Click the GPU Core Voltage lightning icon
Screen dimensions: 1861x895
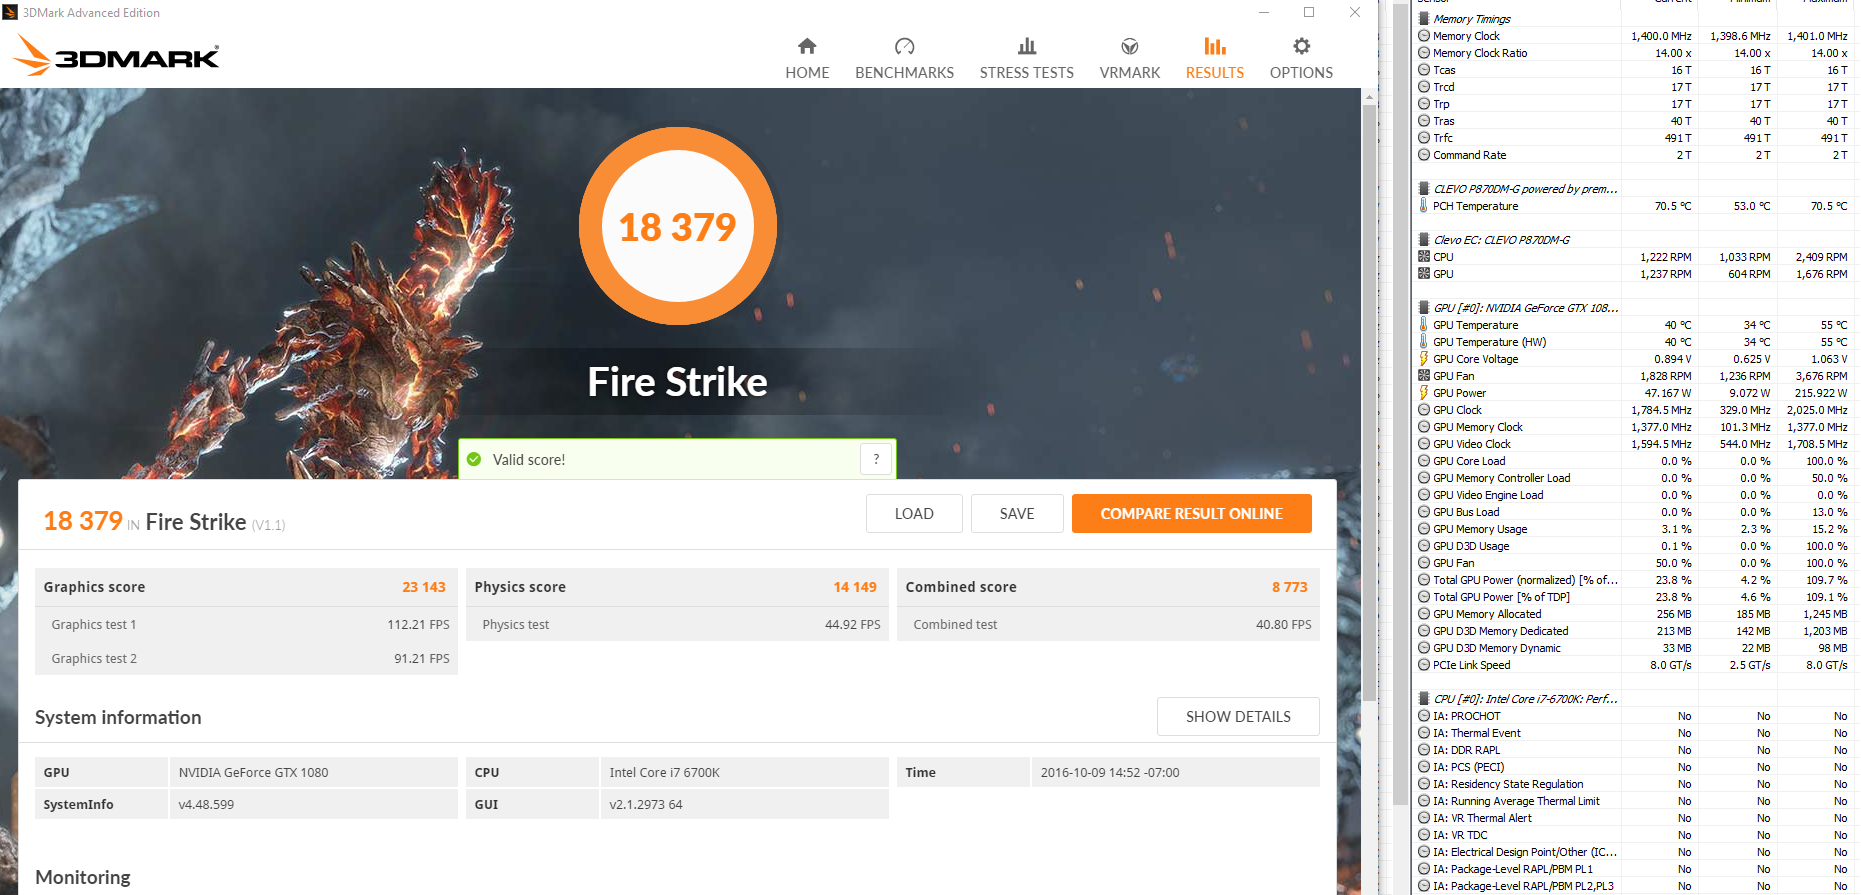1424,359
